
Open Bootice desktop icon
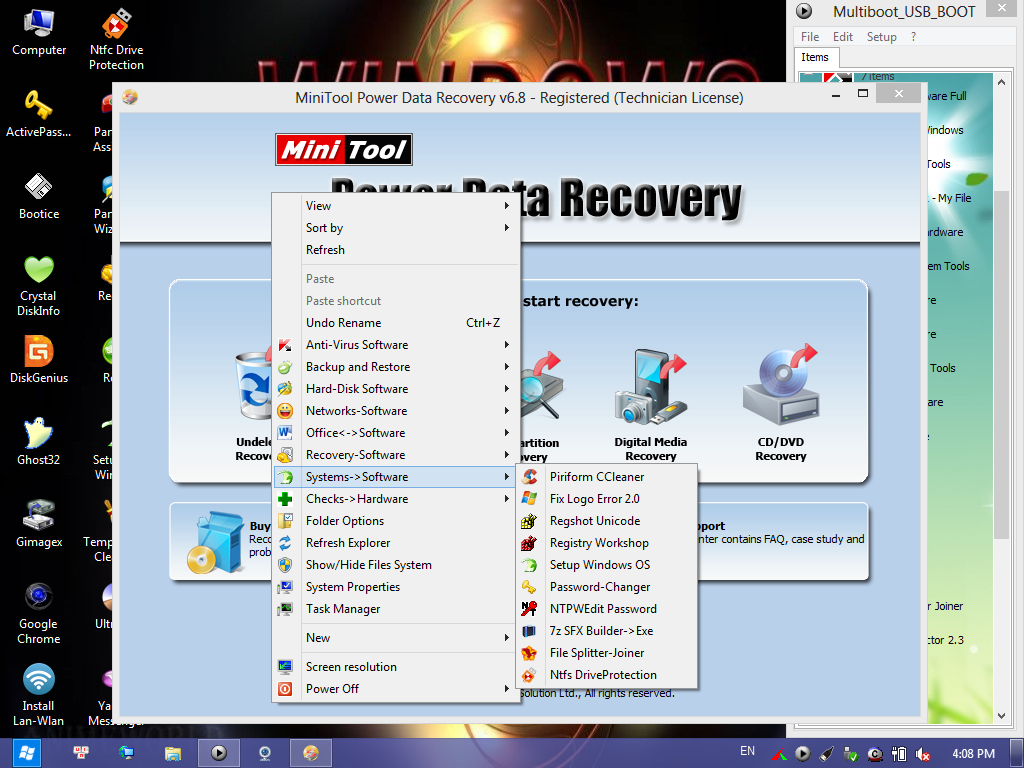click(39, 196)
